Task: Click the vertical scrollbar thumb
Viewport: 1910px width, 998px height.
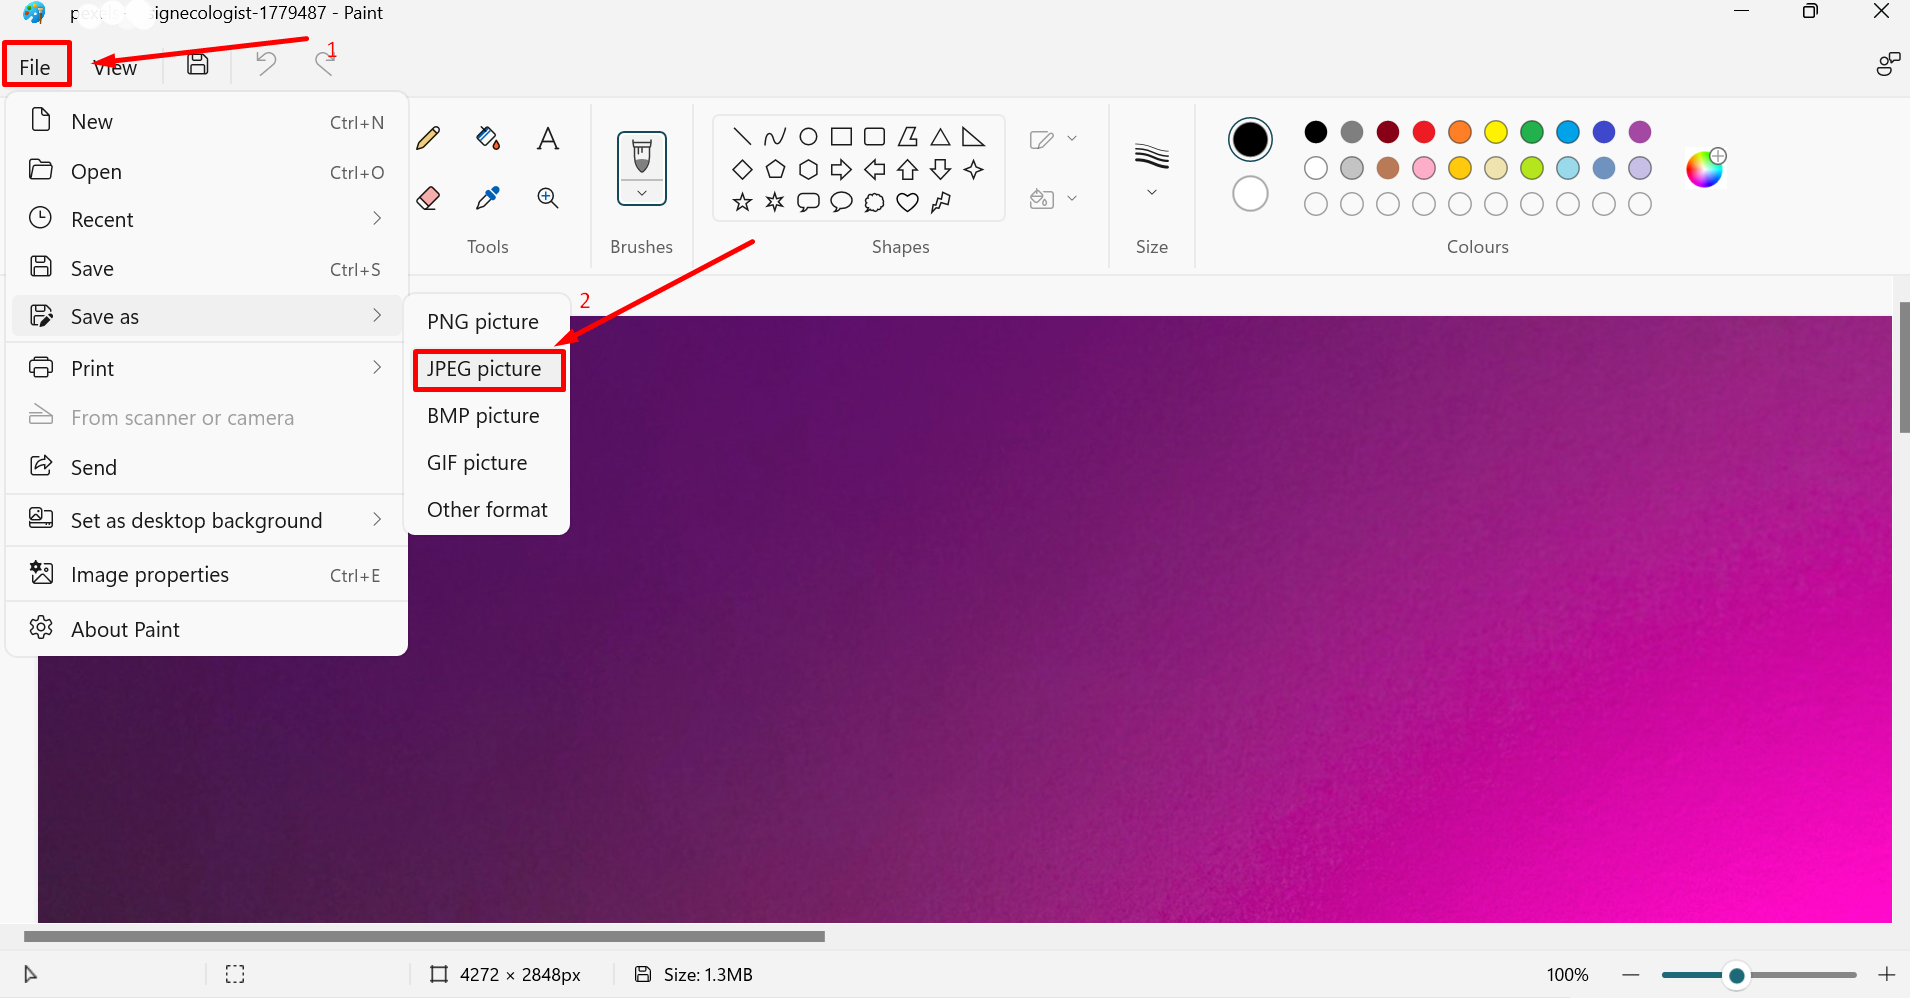Action: click(x=1904, y=366)
